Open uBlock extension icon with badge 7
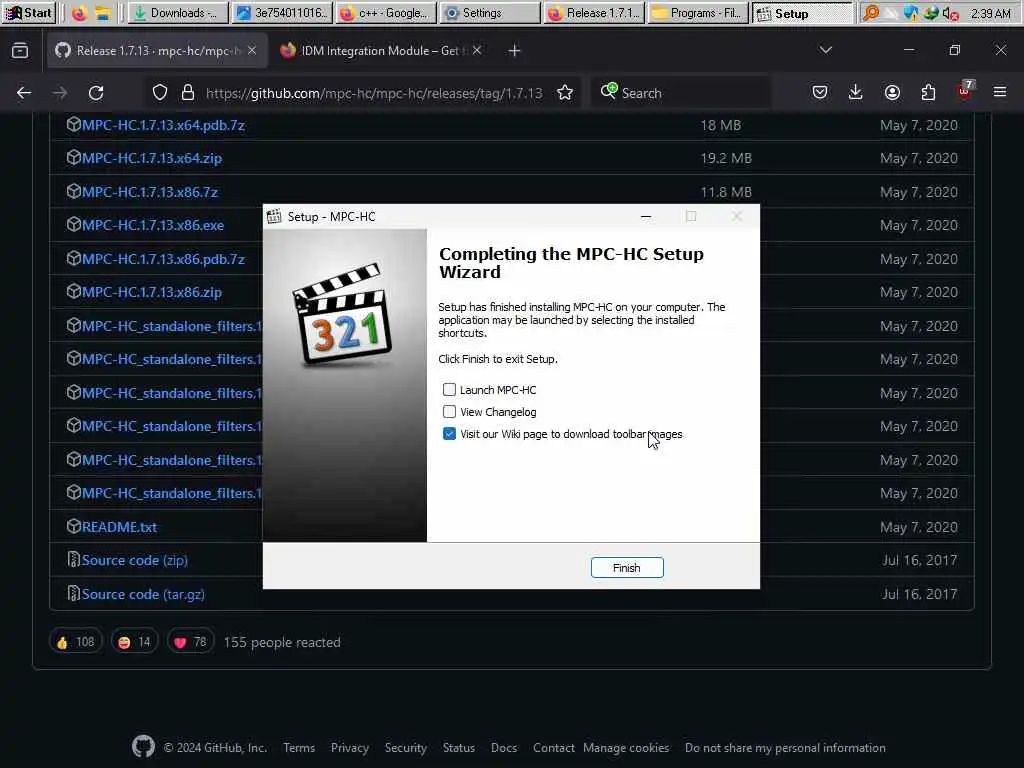The image size is (1024, 768). point(965,91)
